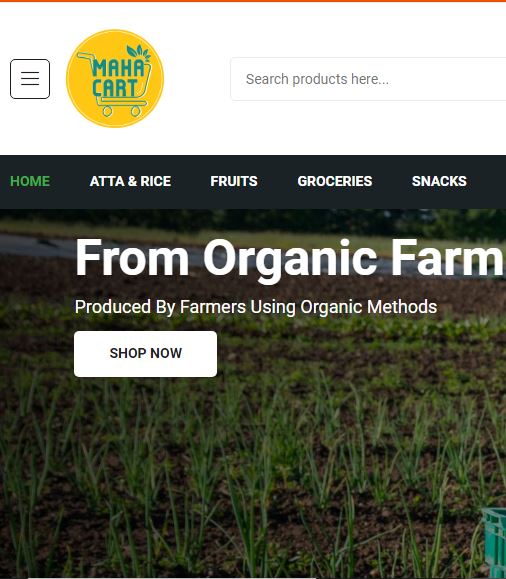Click white header space beside logo
The image size is (506, 579).
[x=197, y=79]
